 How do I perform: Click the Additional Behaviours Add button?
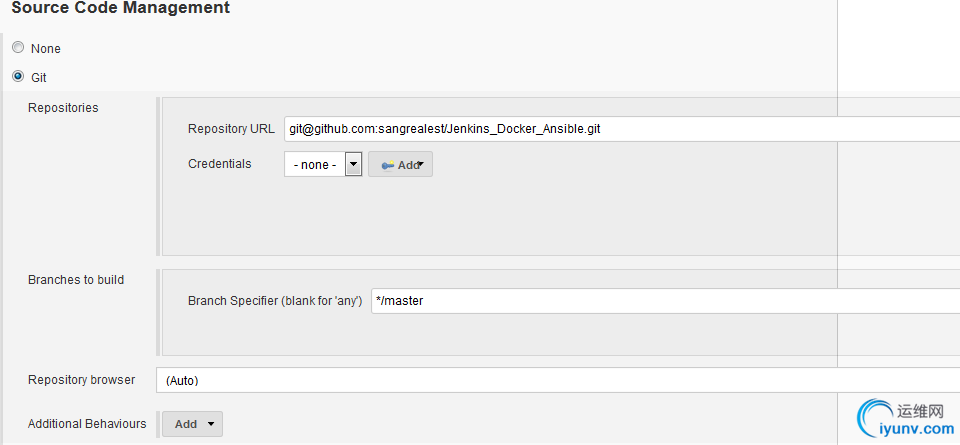click(x=192, y=424)
